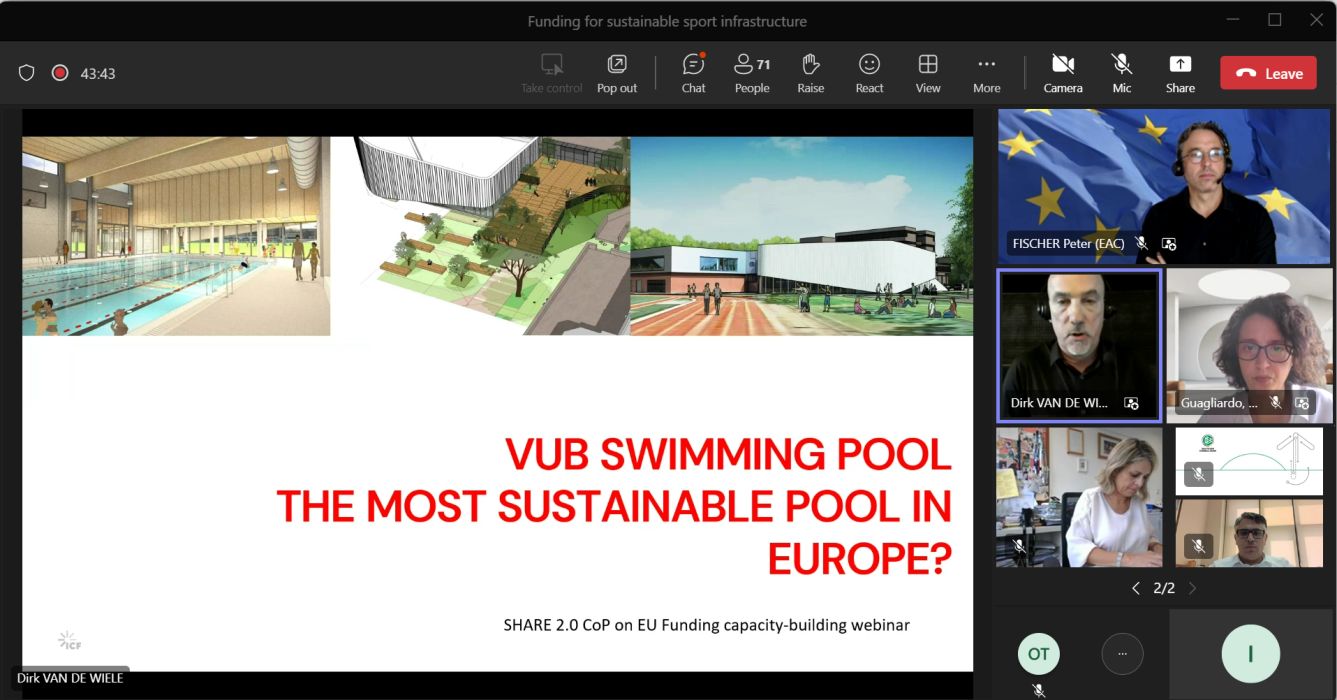Click the meeting title in the title bar
The image size is (1337, 700).
point(667,21)
